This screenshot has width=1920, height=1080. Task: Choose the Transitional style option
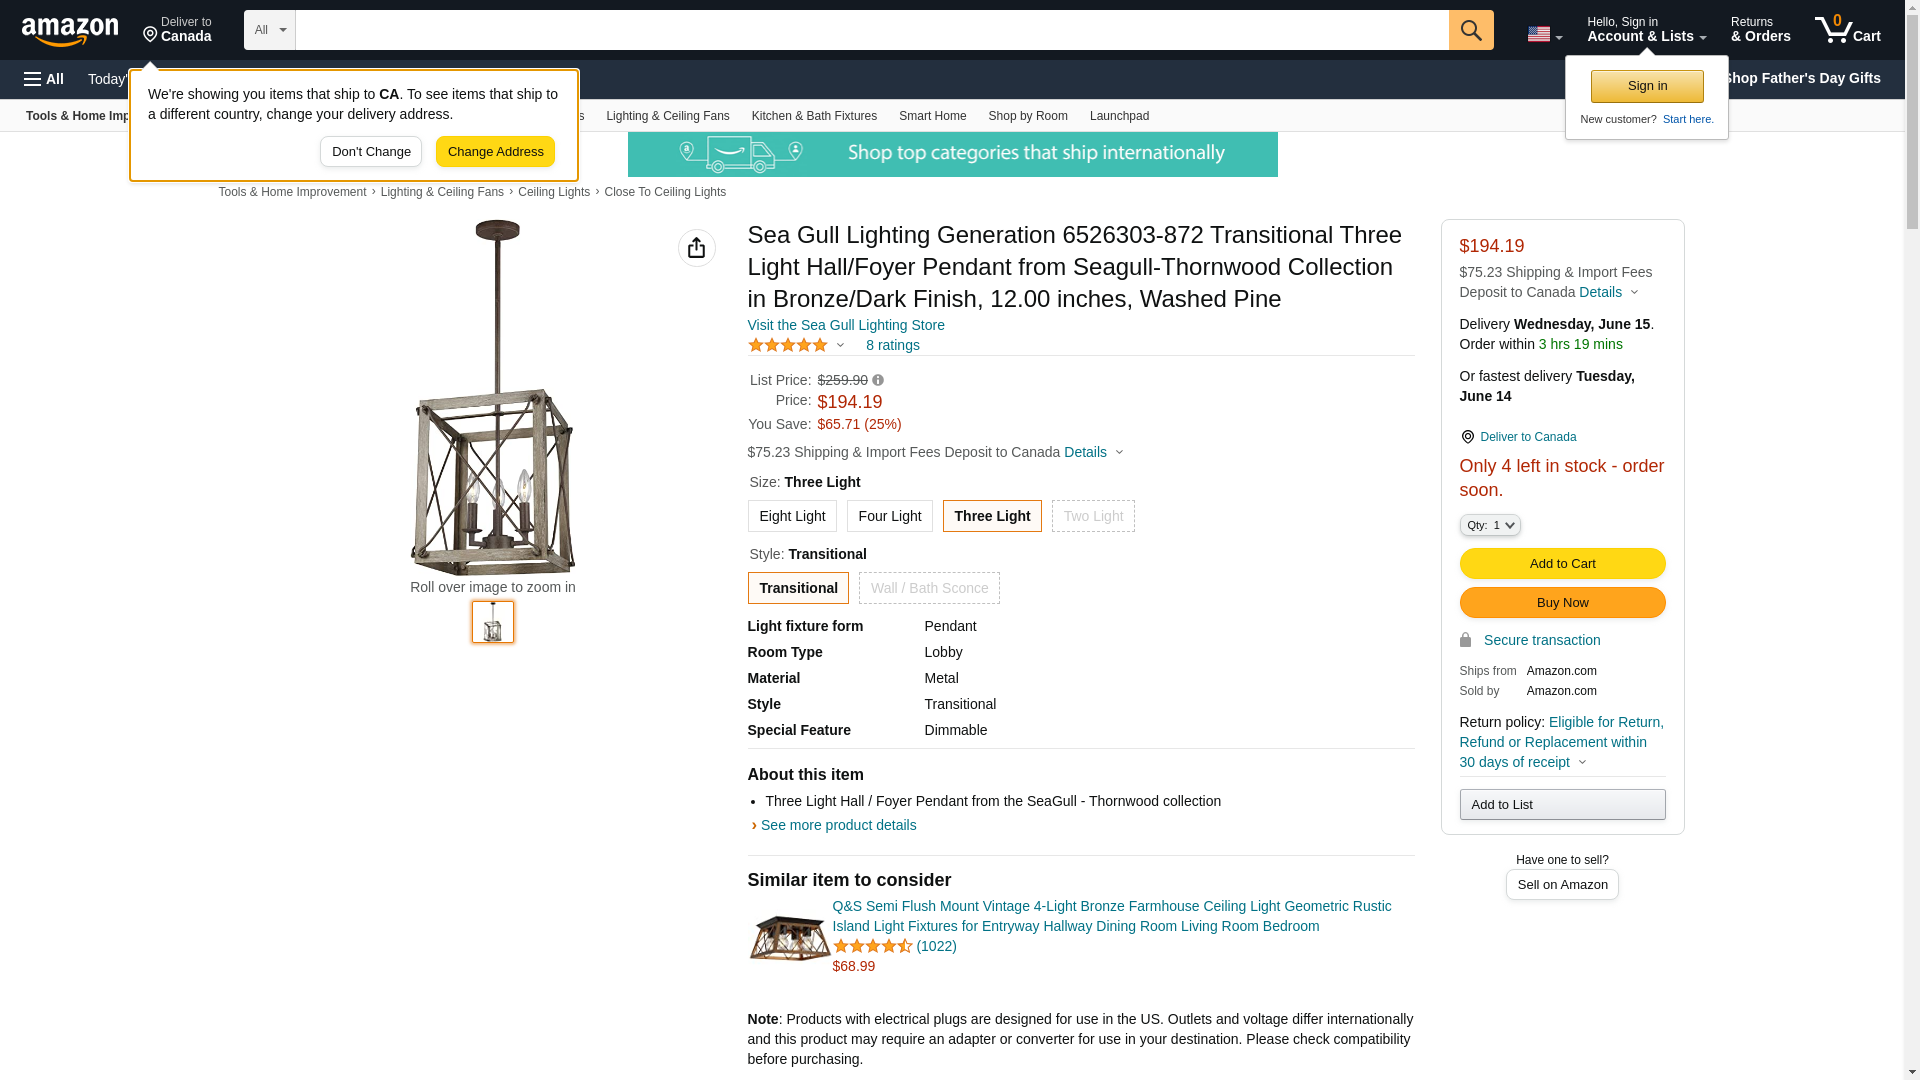click(x=798, y=588)
